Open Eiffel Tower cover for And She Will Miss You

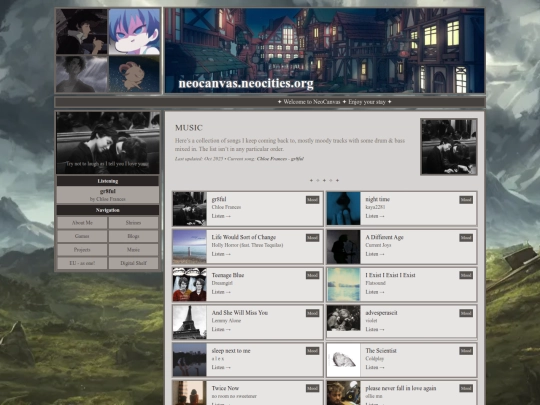pos(190,322)
